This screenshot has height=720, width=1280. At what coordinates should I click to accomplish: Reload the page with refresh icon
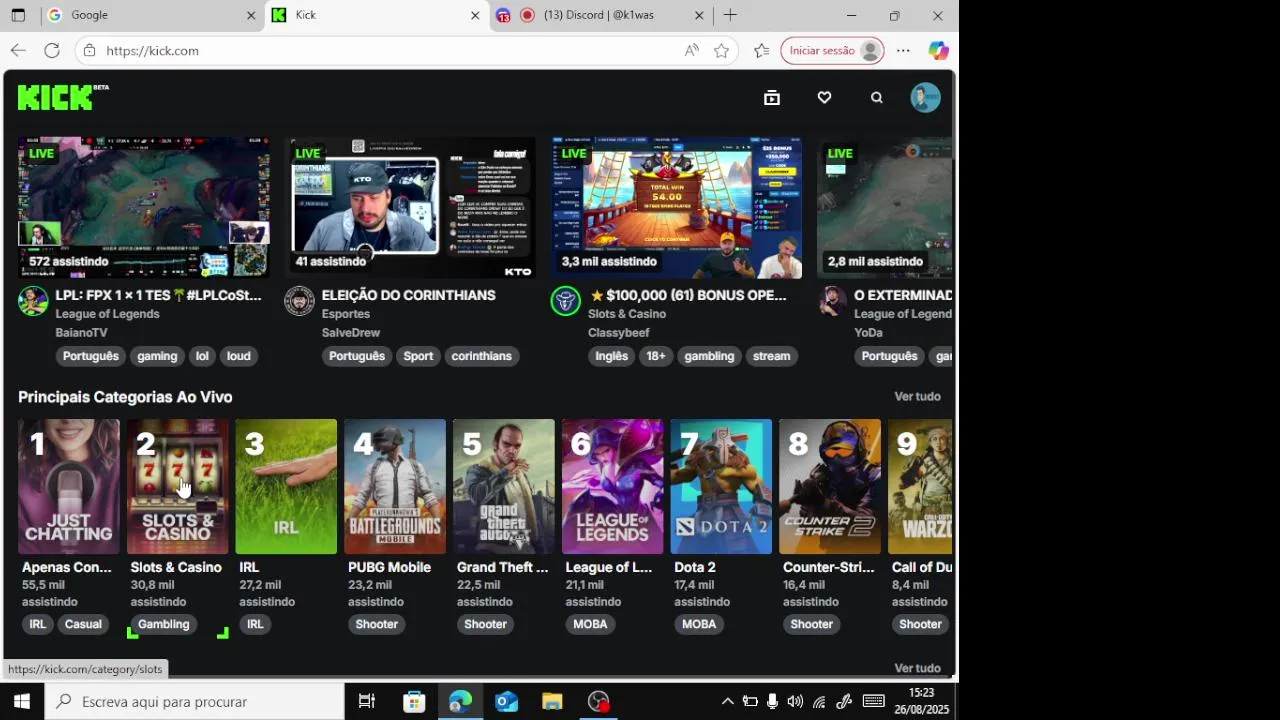point(52,50)
